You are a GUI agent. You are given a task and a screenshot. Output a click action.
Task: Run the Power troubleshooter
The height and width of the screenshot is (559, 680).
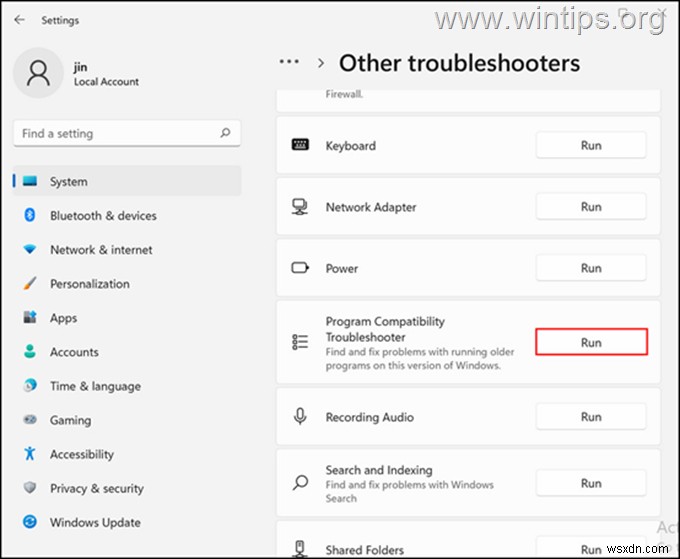[x=591, y=268]
